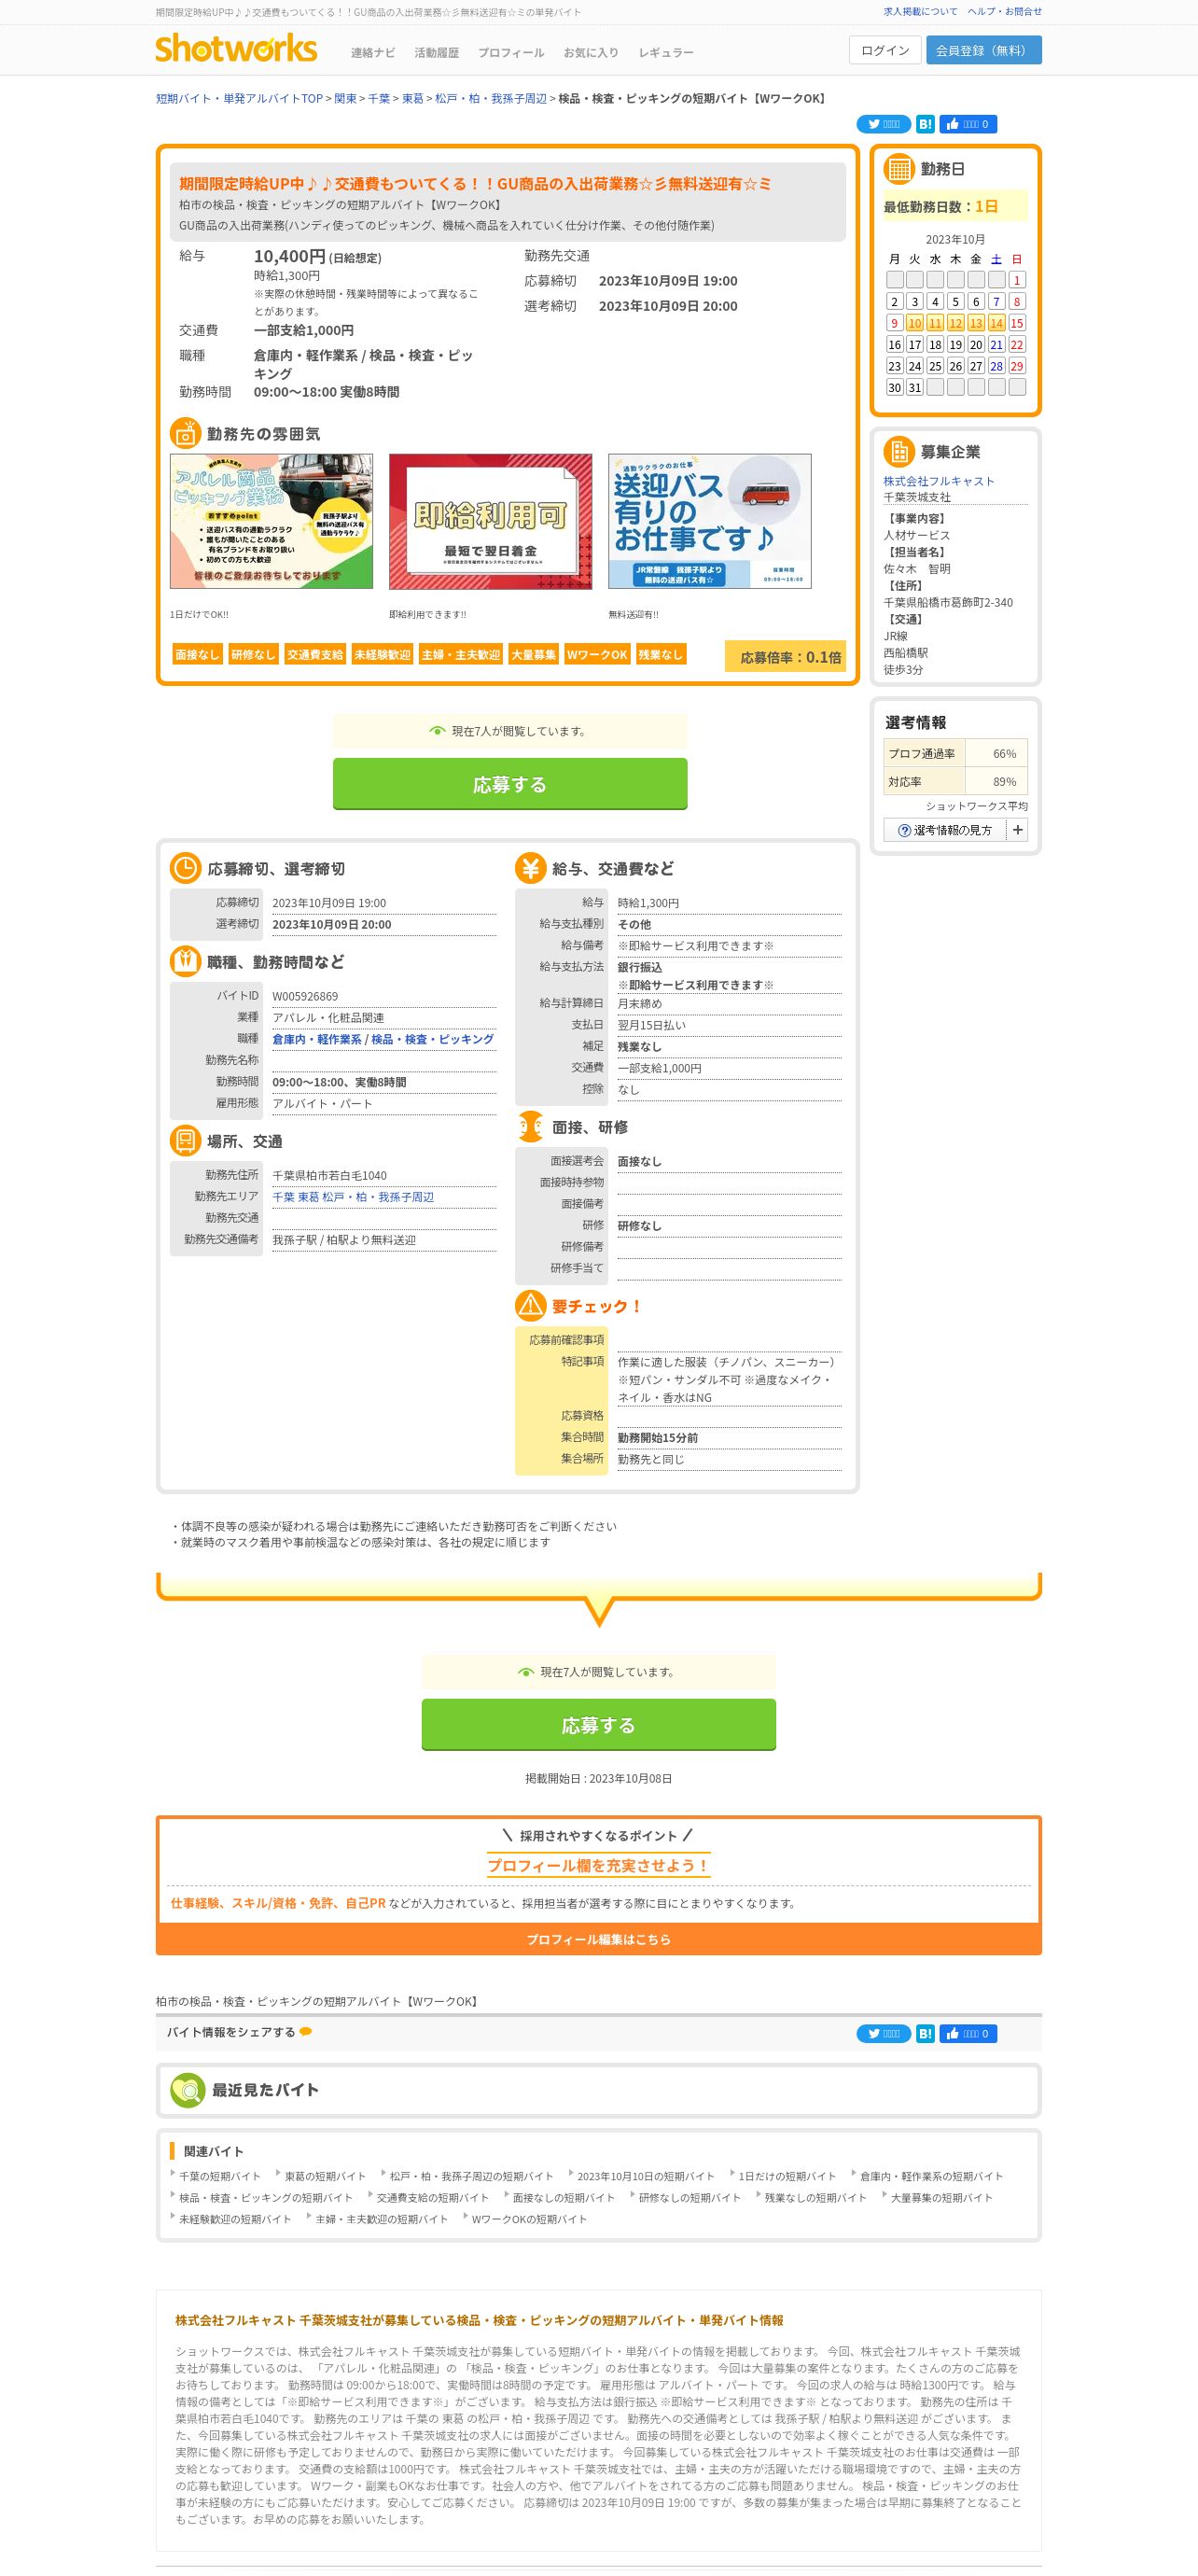1198x2576 pixels.
Task: Click the 大量募集 tag
Action: click(x=533, y=654)
